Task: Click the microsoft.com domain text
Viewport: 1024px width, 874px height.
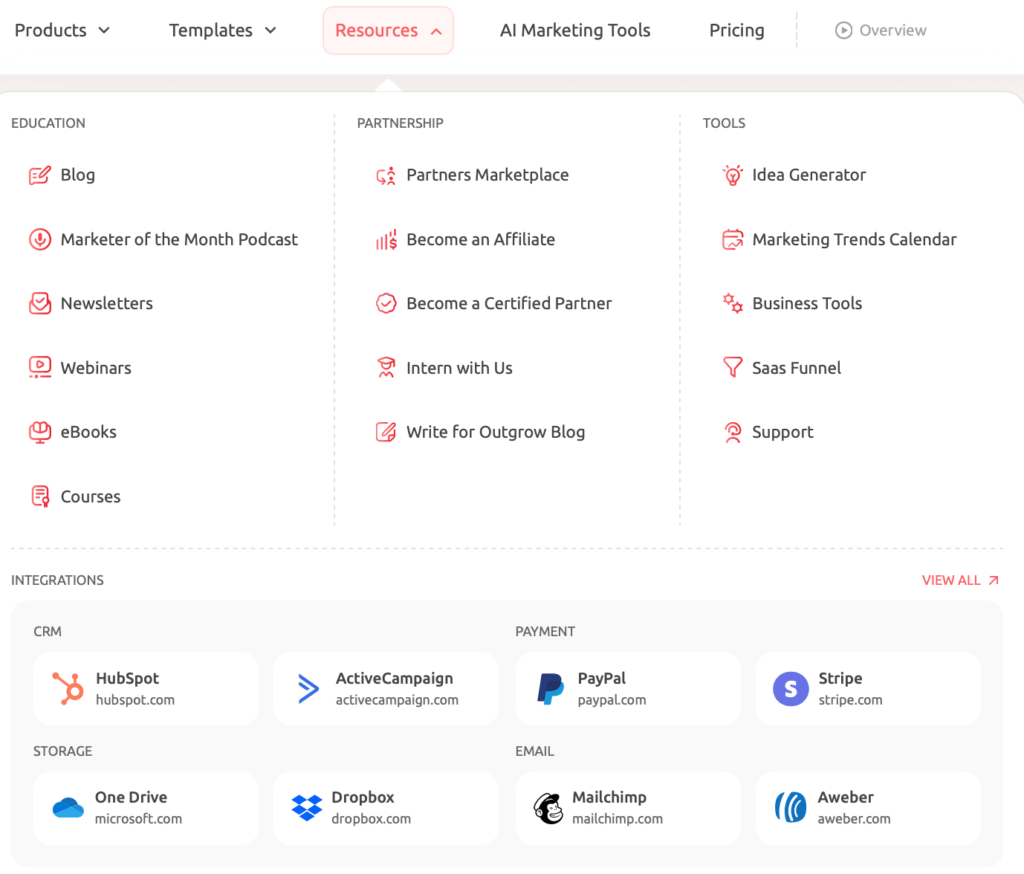Action: tap(138, 819)
